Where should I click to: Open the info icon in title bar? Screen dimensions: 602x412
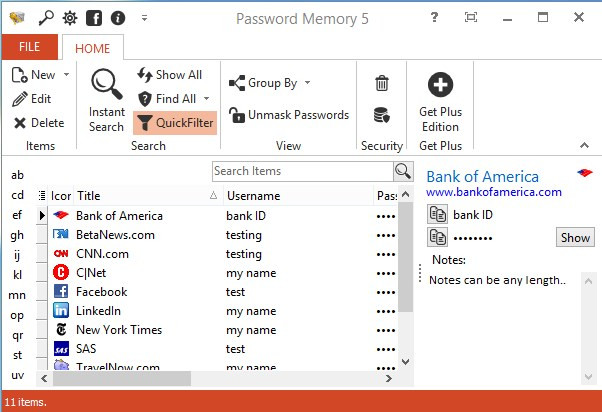(118, 18)
